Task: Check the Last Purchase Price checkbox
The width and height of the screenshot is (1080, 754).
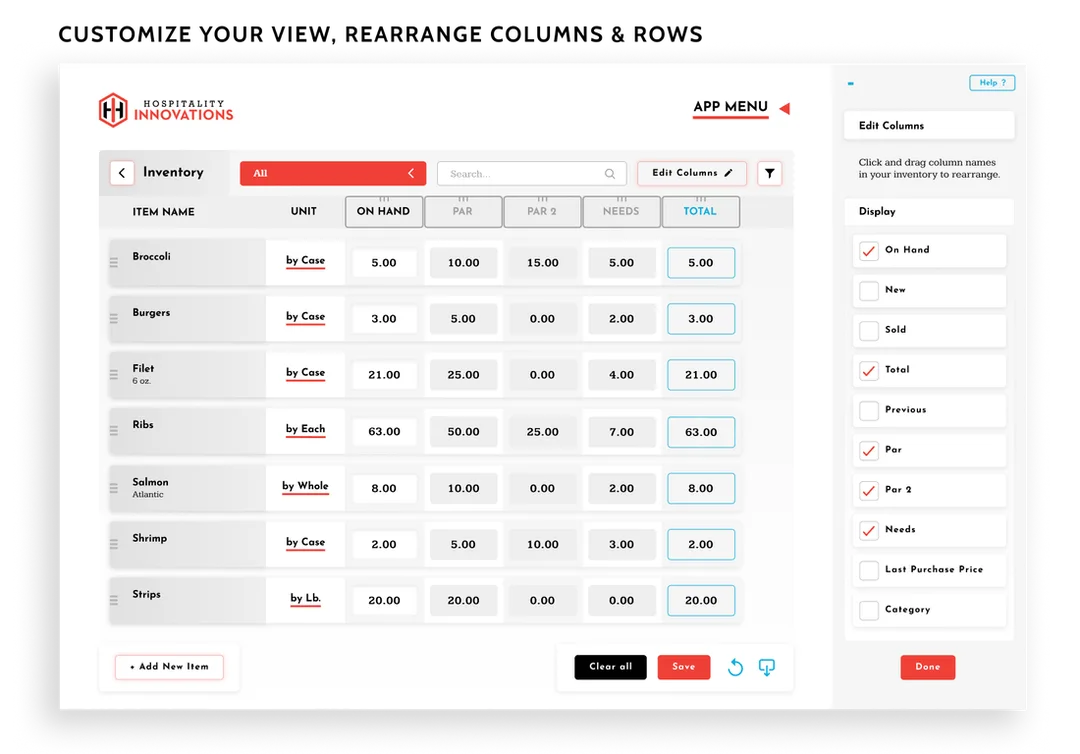Action: (869, 570)
